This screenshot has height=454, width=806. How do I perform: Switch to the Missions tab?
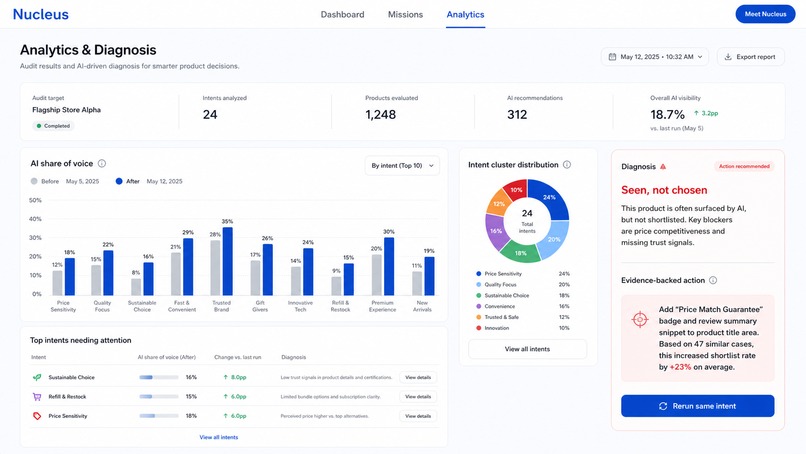click(405, 14)
